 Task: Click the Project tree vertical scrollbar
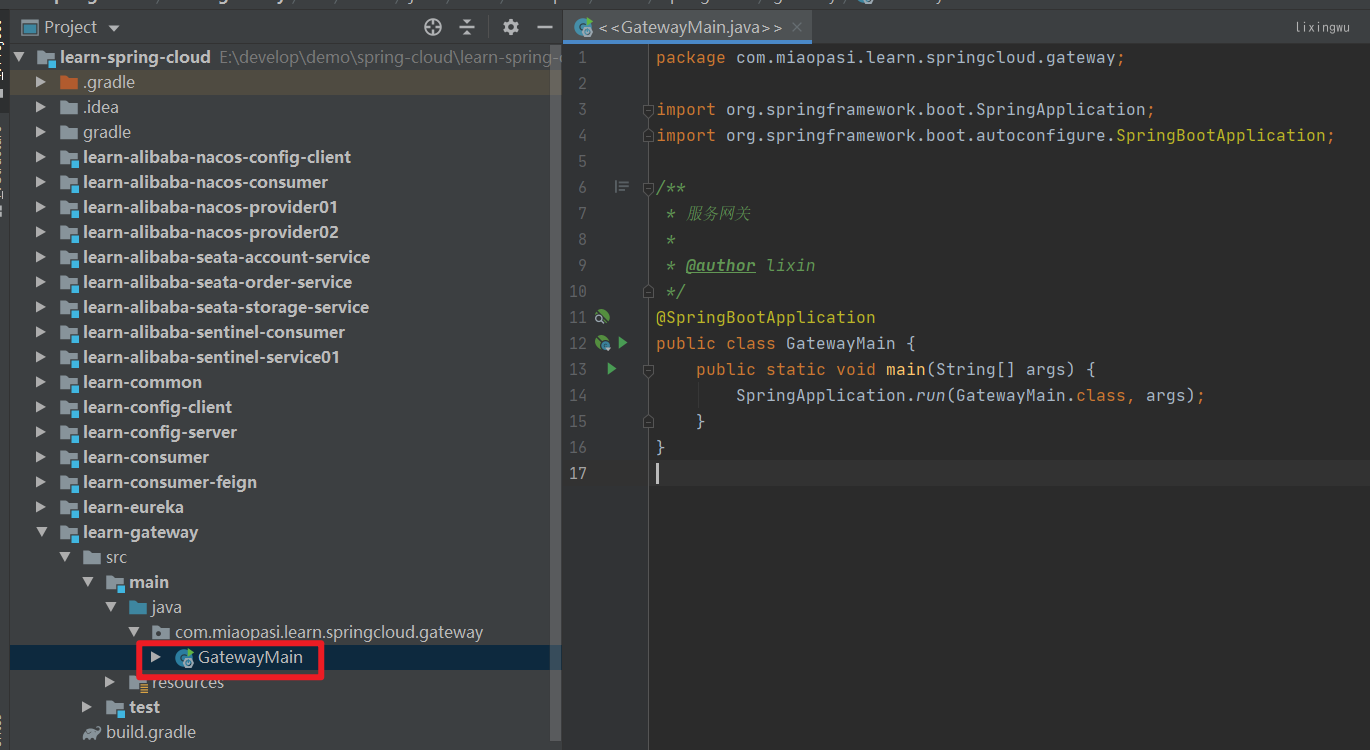point(556,395)
